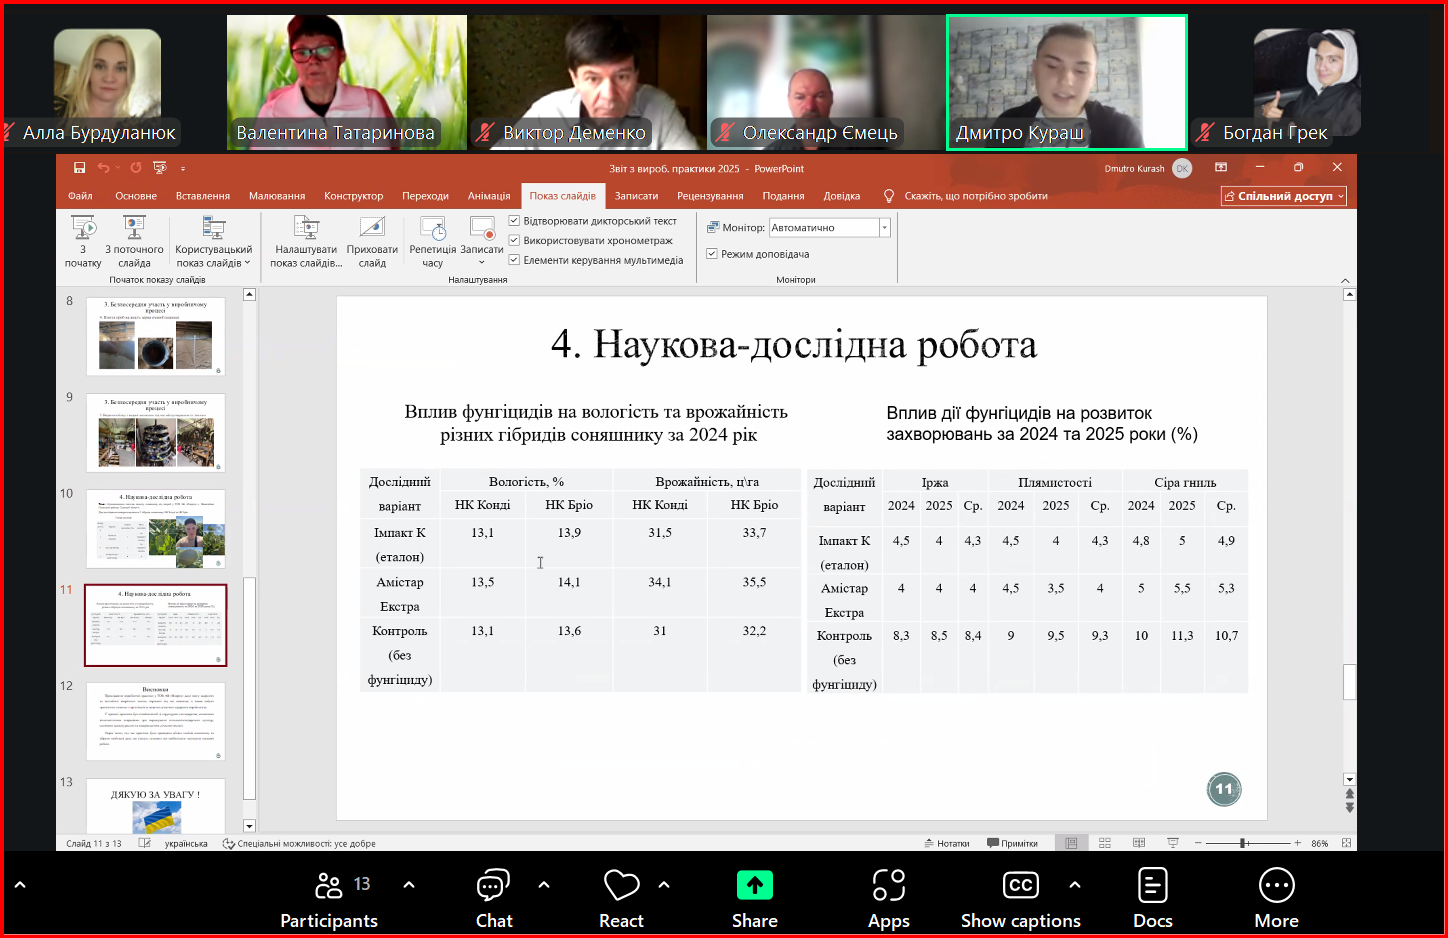Viewport: 1448px width, 938px height.
Task: Click the Спільний доступ button
Action: (x=1283, y=196)
